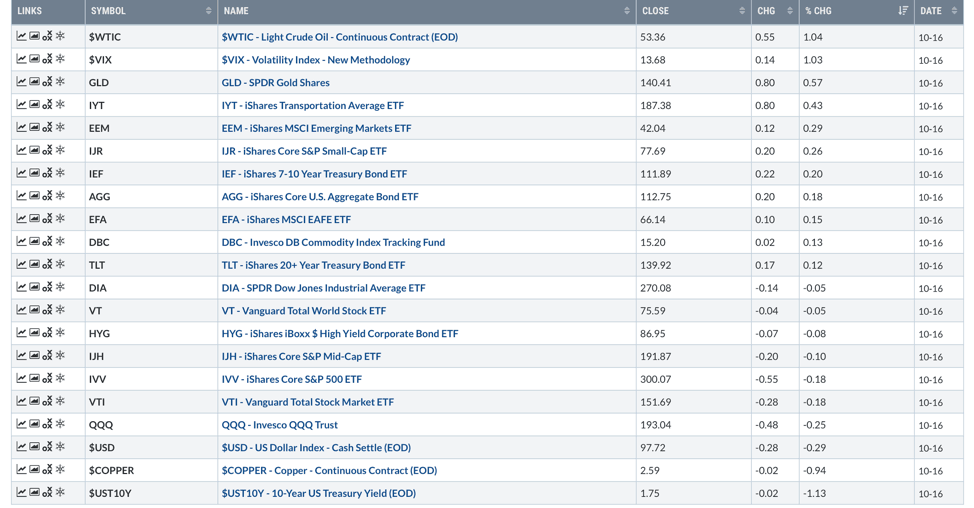This screenshot has height=508, width=974.
Task: Open $WTIC Light Crude Oil link
Action: tap(340, 37)
